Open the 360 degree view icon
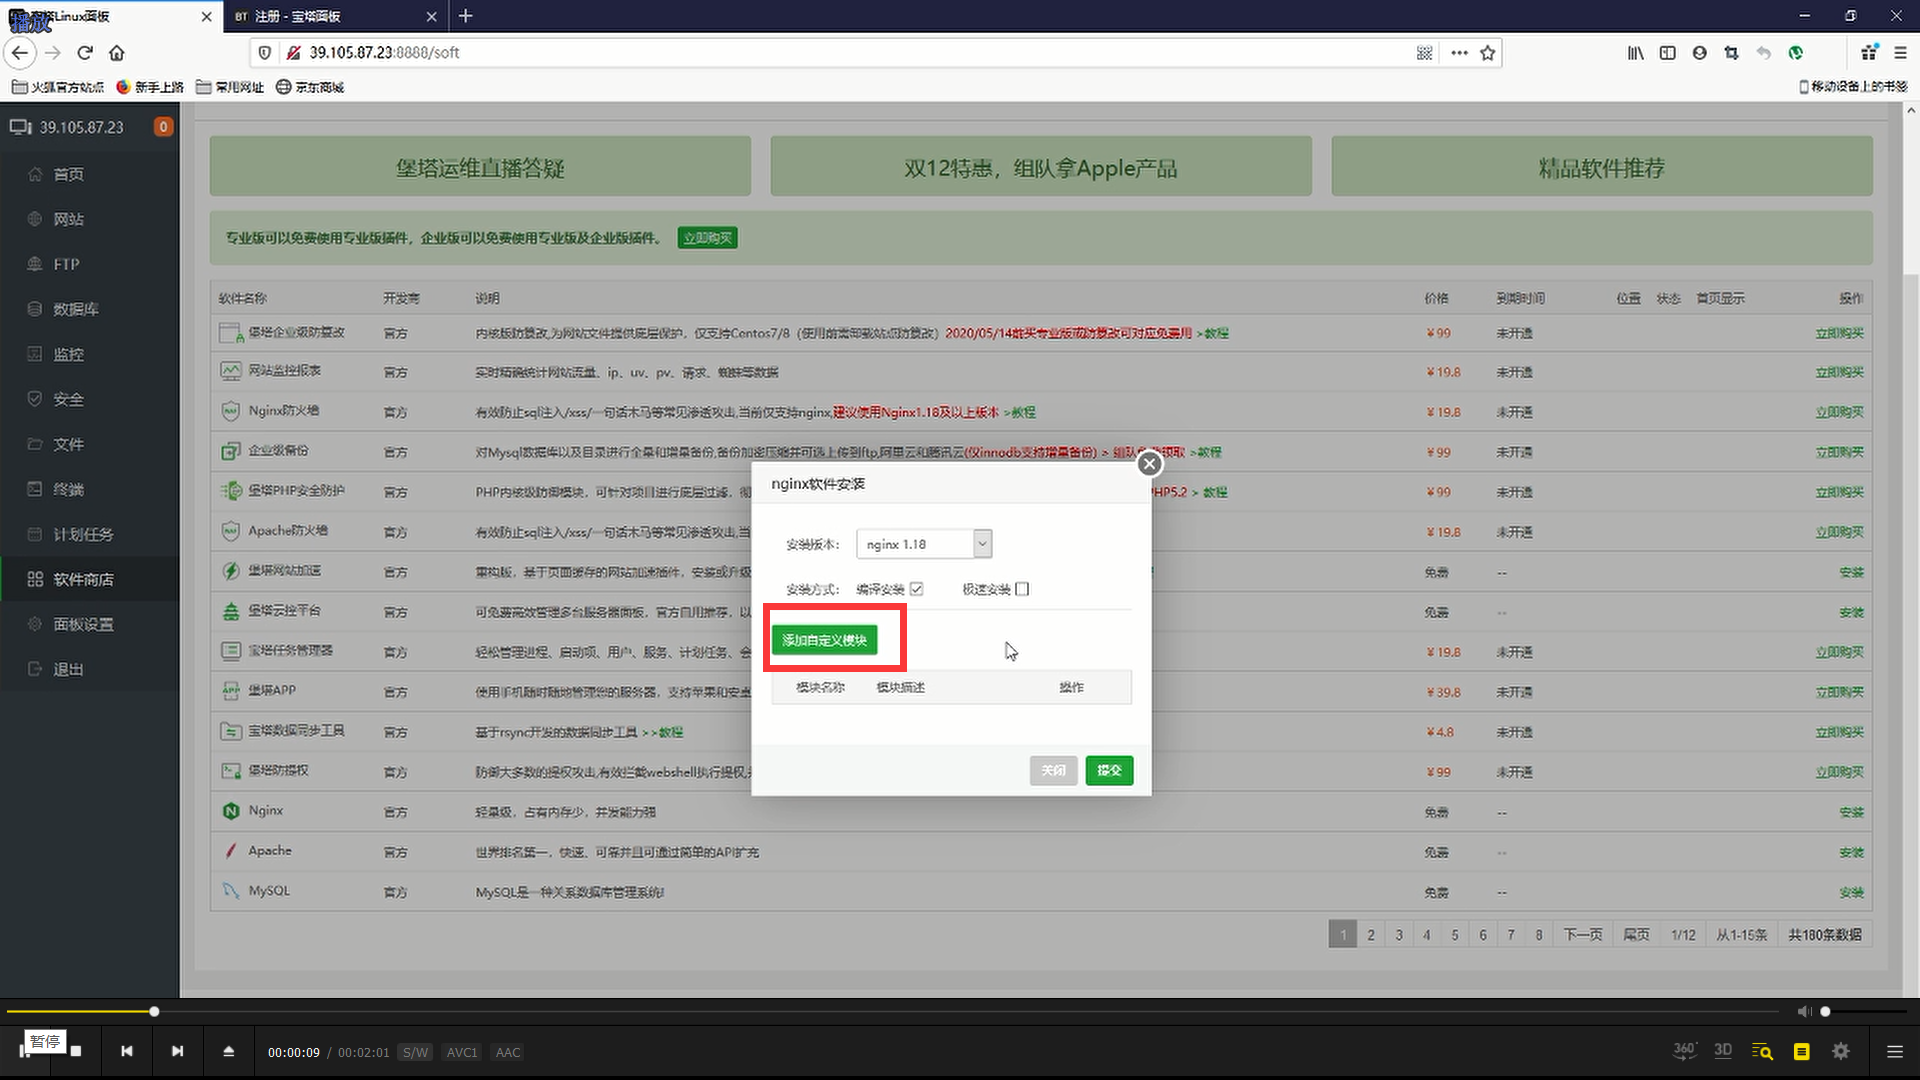The image size is (1920, 1080). pyautogui.click(x=1684, y=1050)
